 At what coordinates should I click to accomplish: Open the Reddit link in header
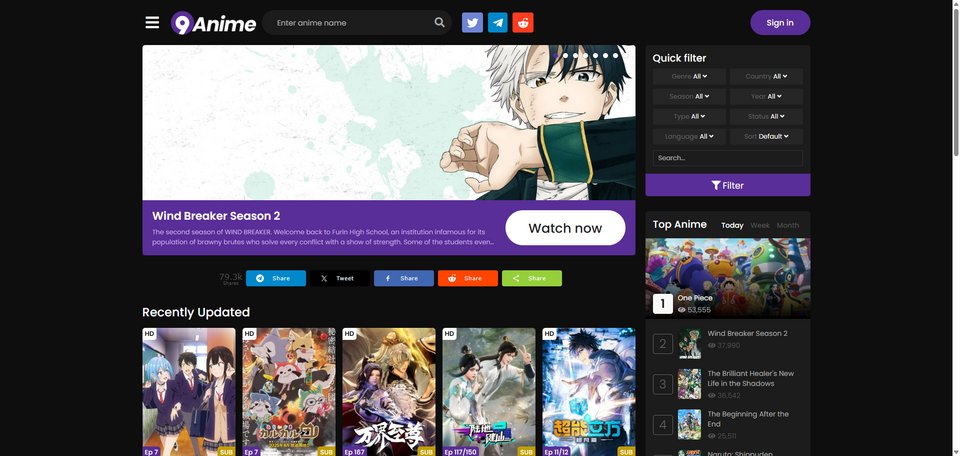(x=523, y=23)
